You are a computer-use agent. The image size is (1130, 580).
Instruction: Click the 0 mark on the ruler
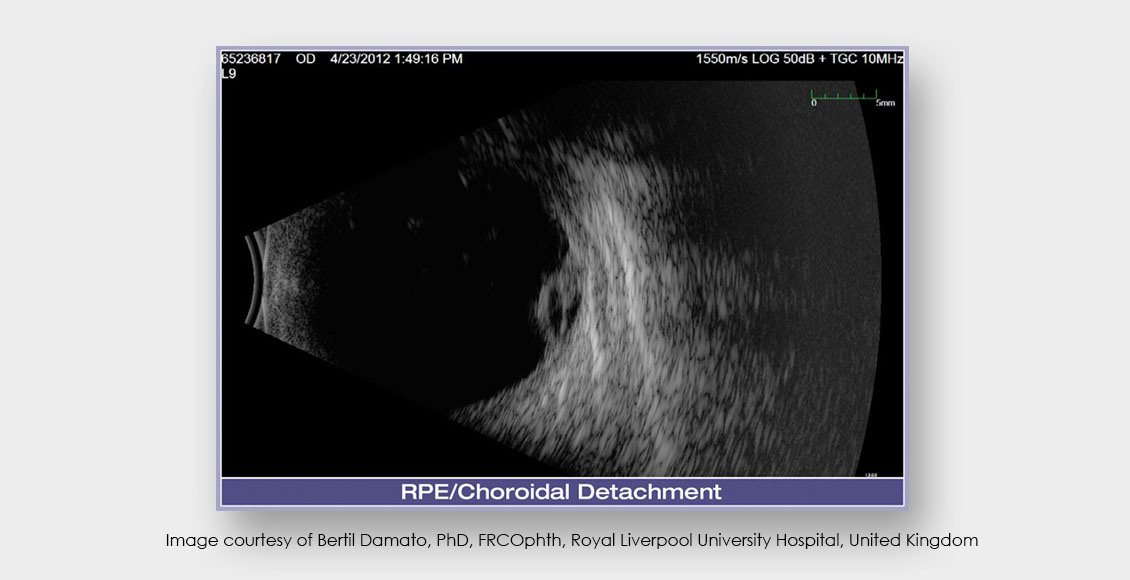(x=812, y=103)
